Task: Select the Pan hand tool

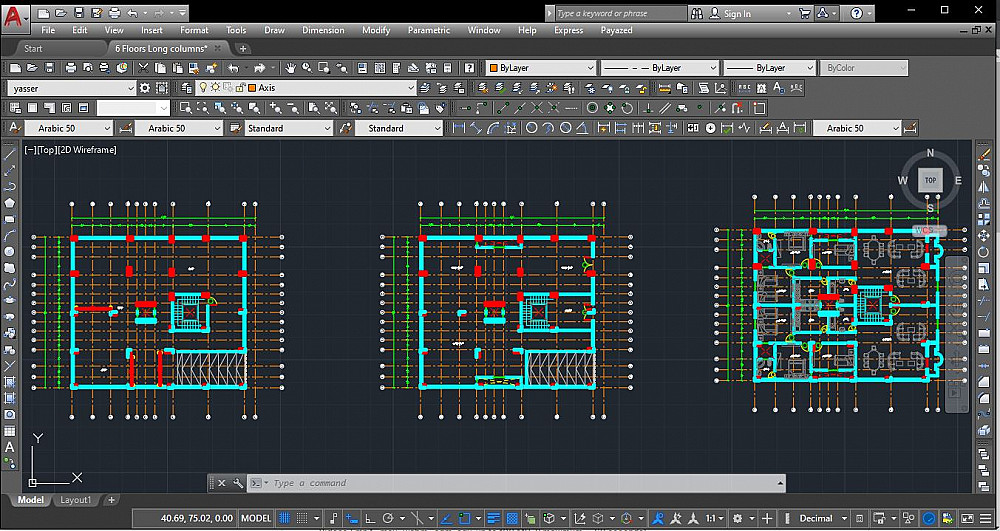Action: point(291,68)
